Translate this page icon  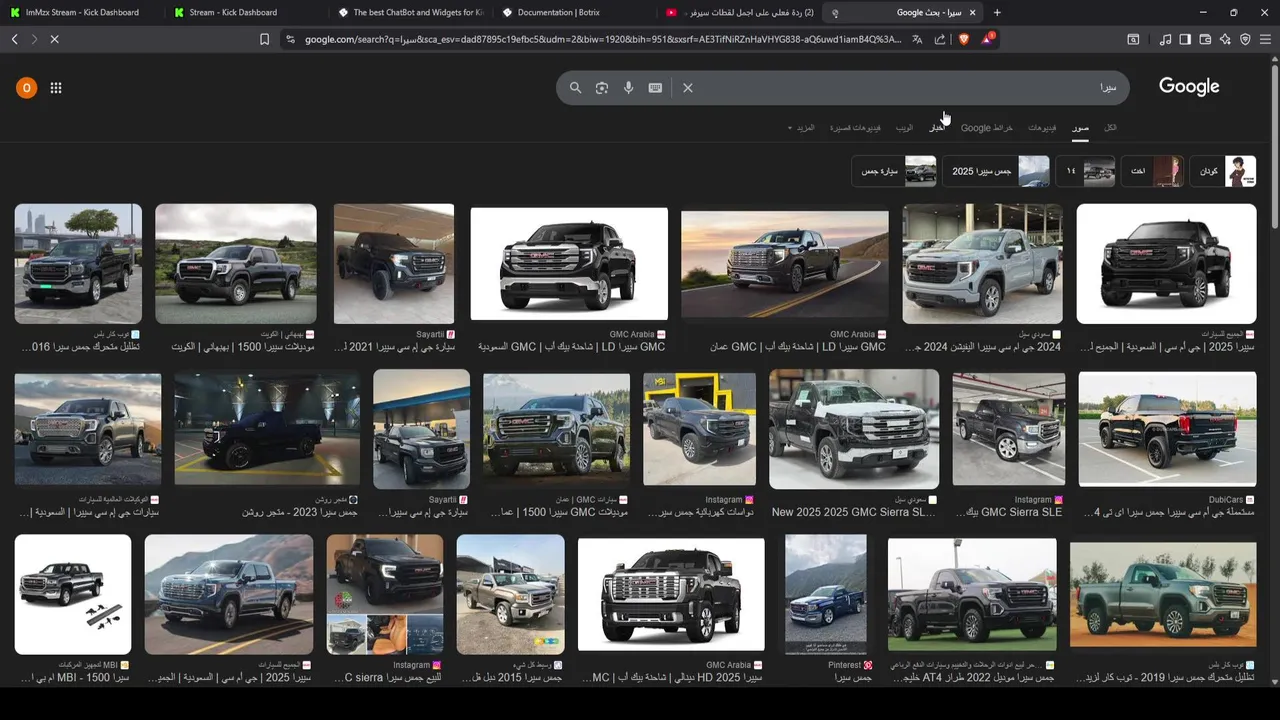pyautogui.click(x=917, y=39)
